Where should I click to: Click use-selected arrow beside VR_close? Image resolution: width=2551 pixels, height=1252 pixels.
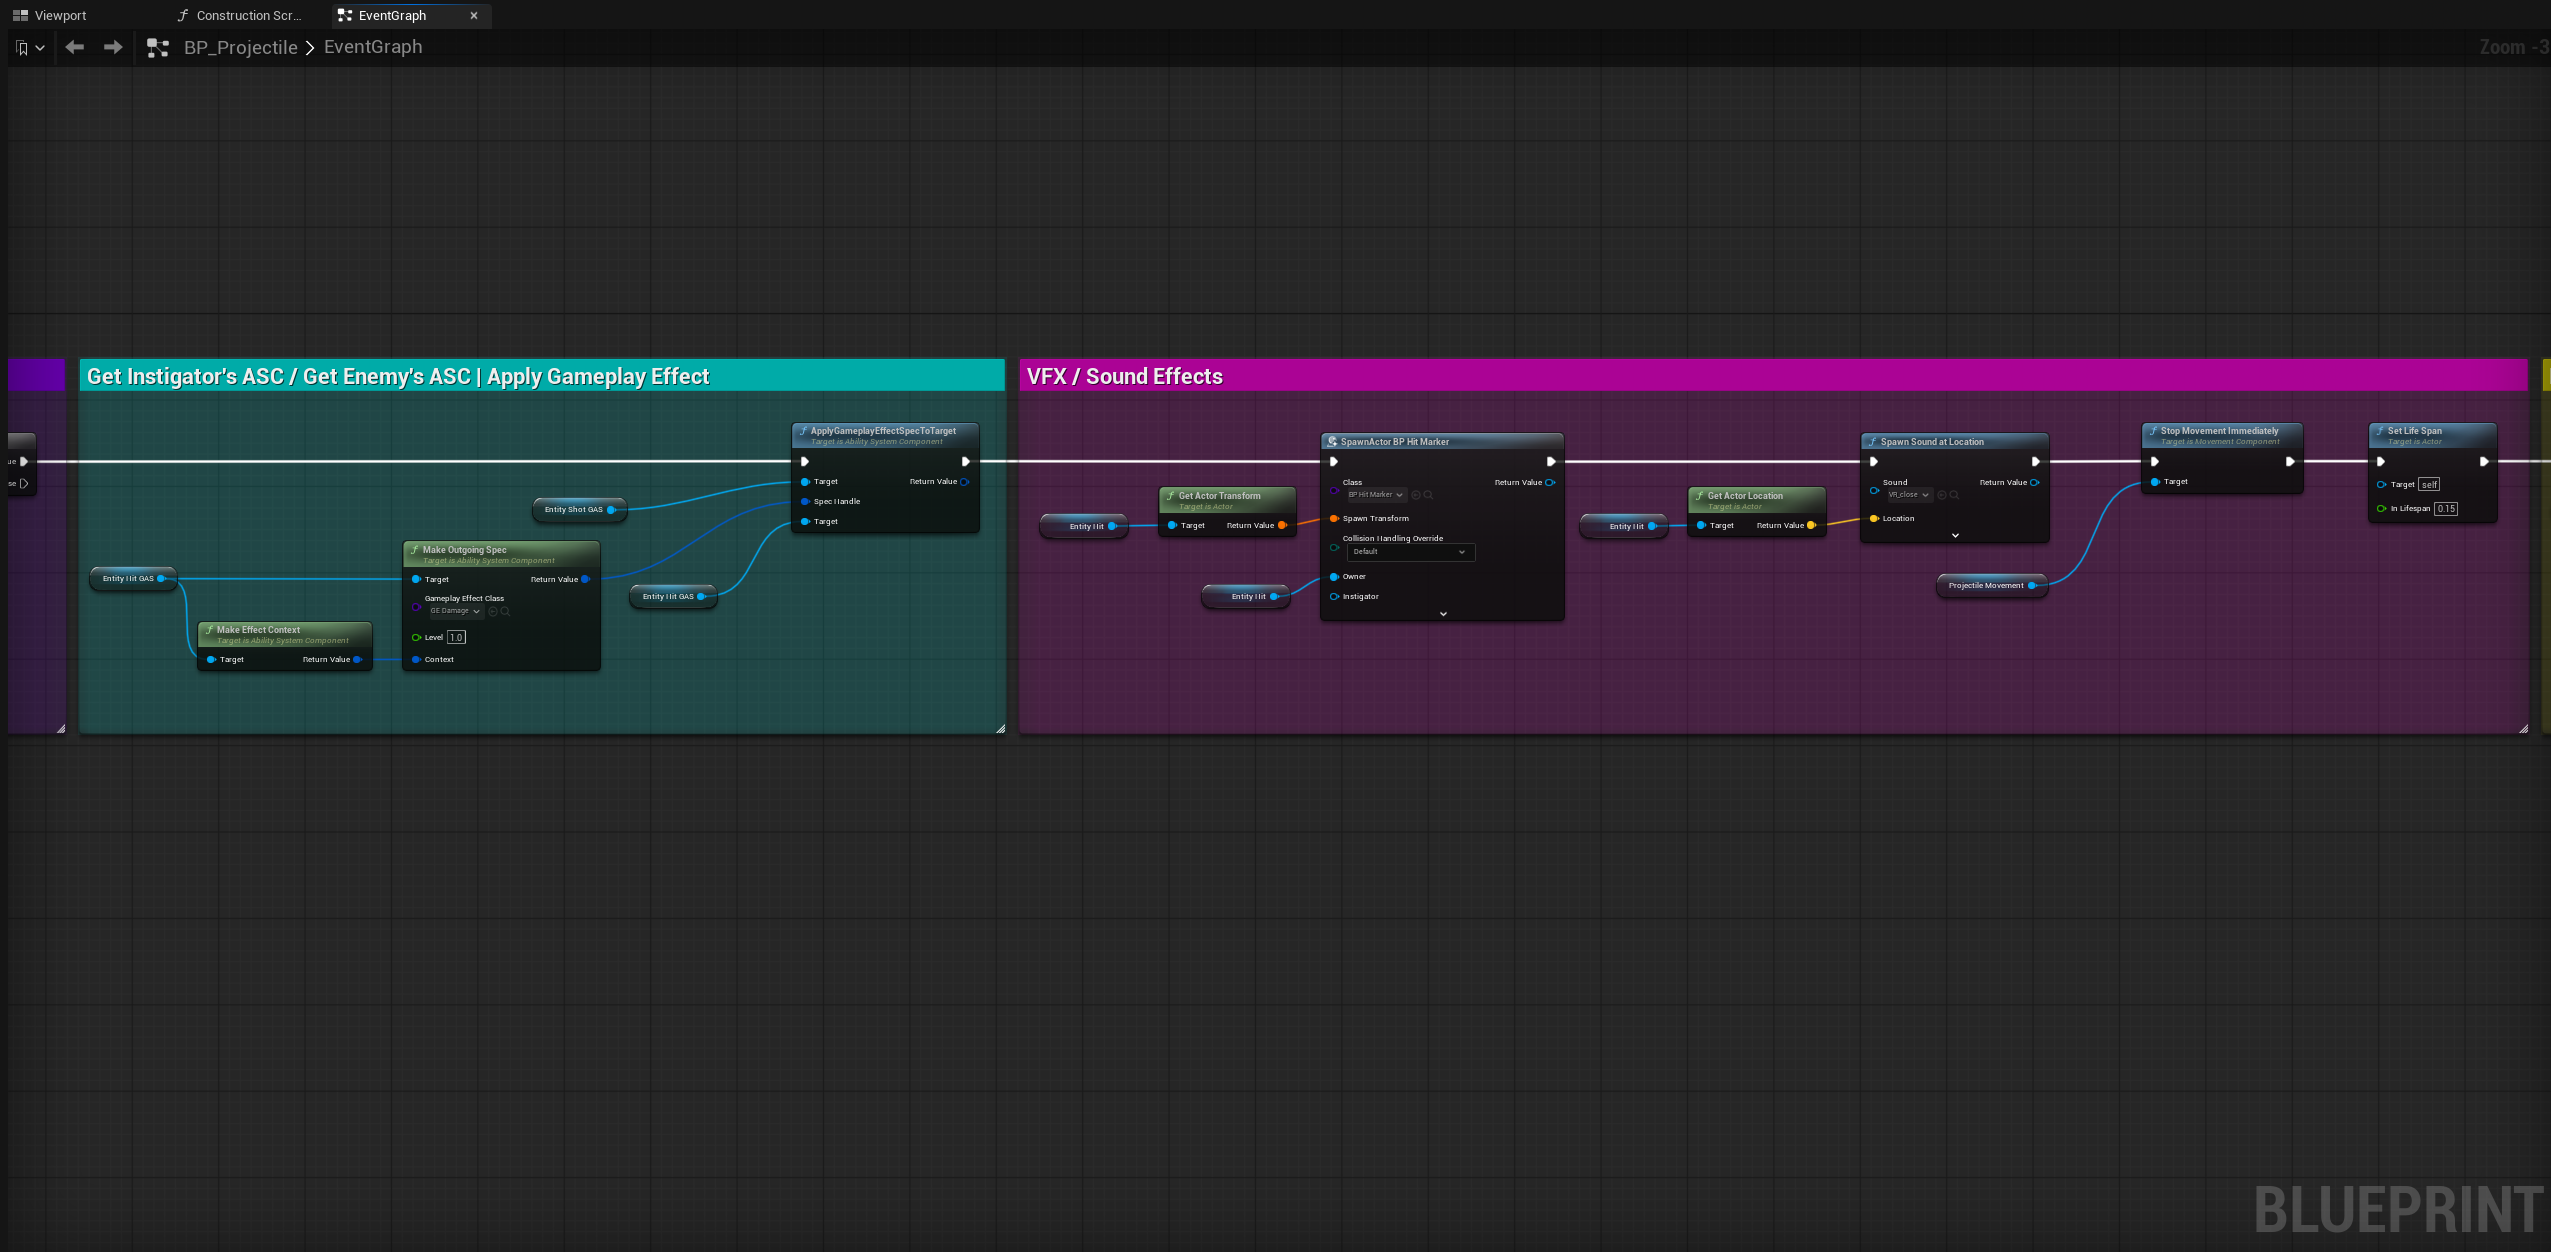point(1942,495)
